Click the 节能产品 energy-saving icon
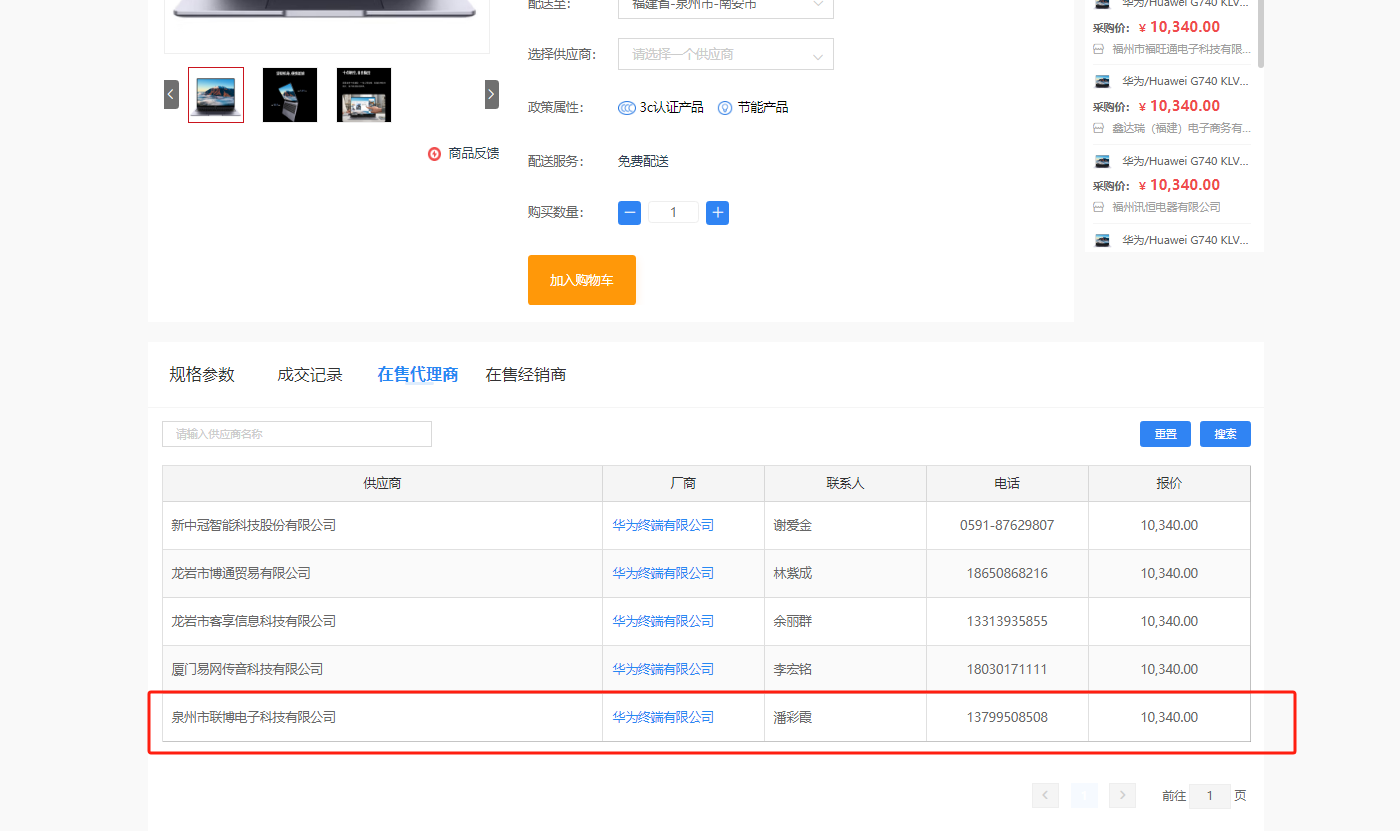The width and height of the screenshot is (1400, 831). 725,108
